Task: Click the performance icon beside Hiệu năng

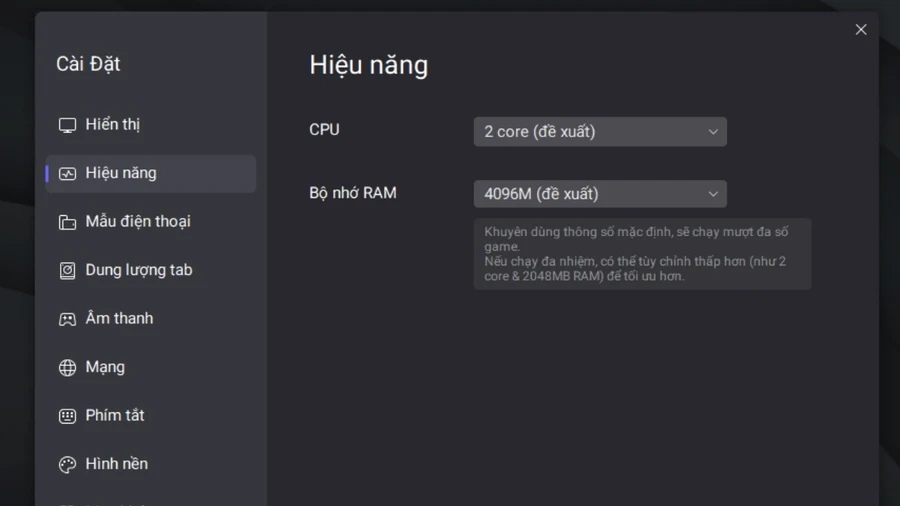Action: point(67,174)
